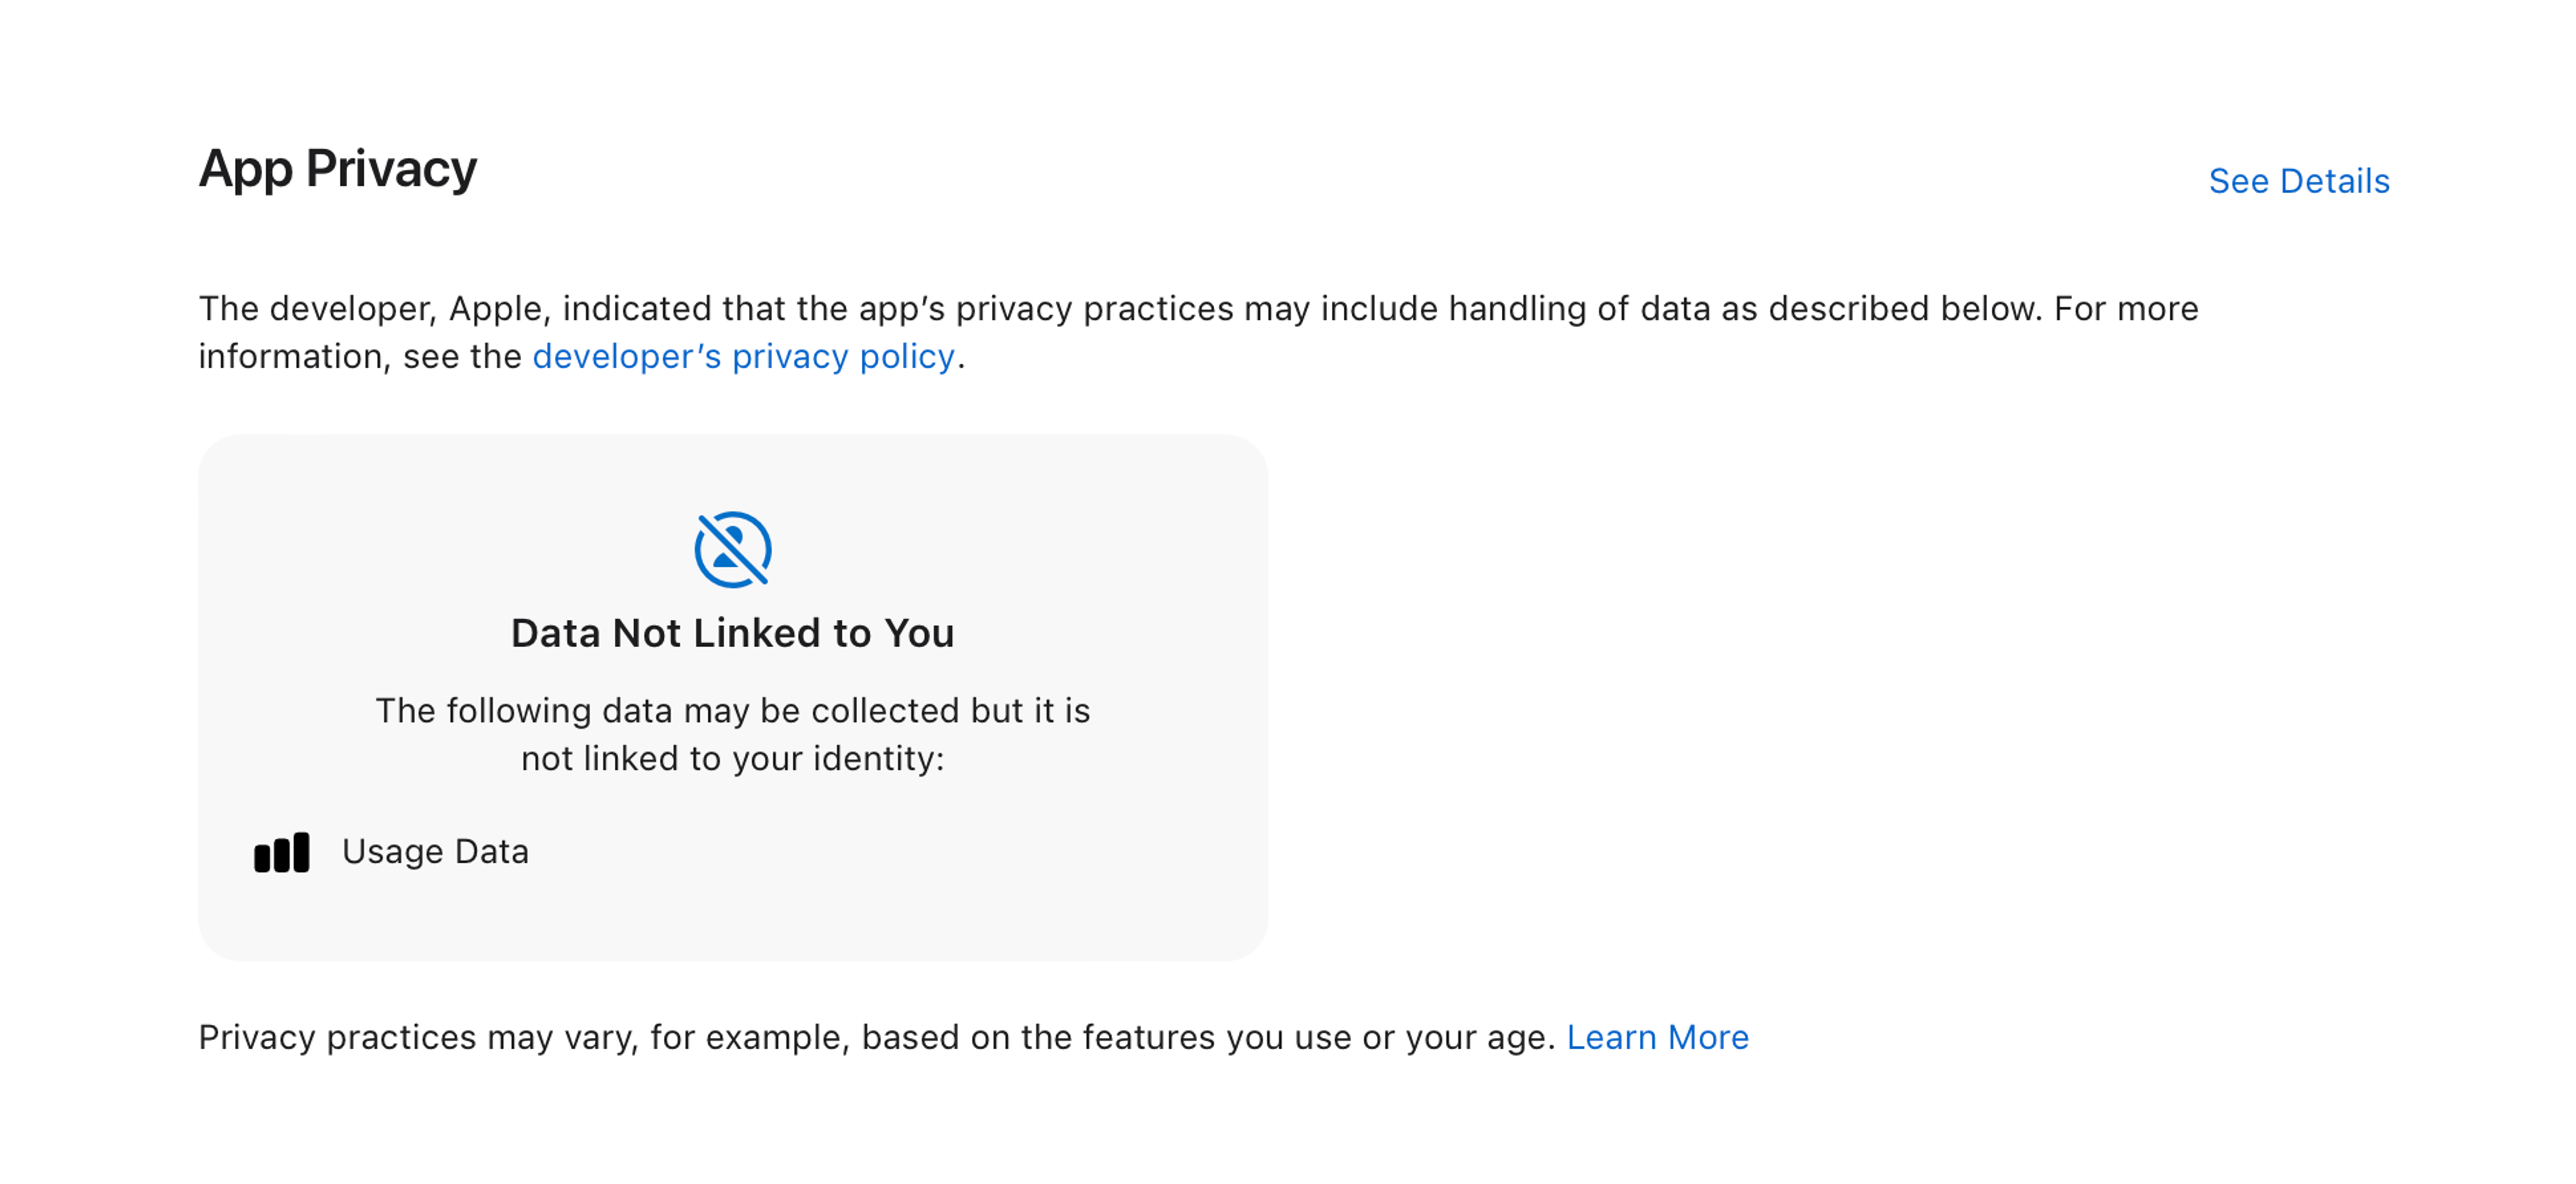The width and height of the screenshot is (2576, 1184).
Task: Click the middle bar of the Usage Data glyph
Action: 282,856
